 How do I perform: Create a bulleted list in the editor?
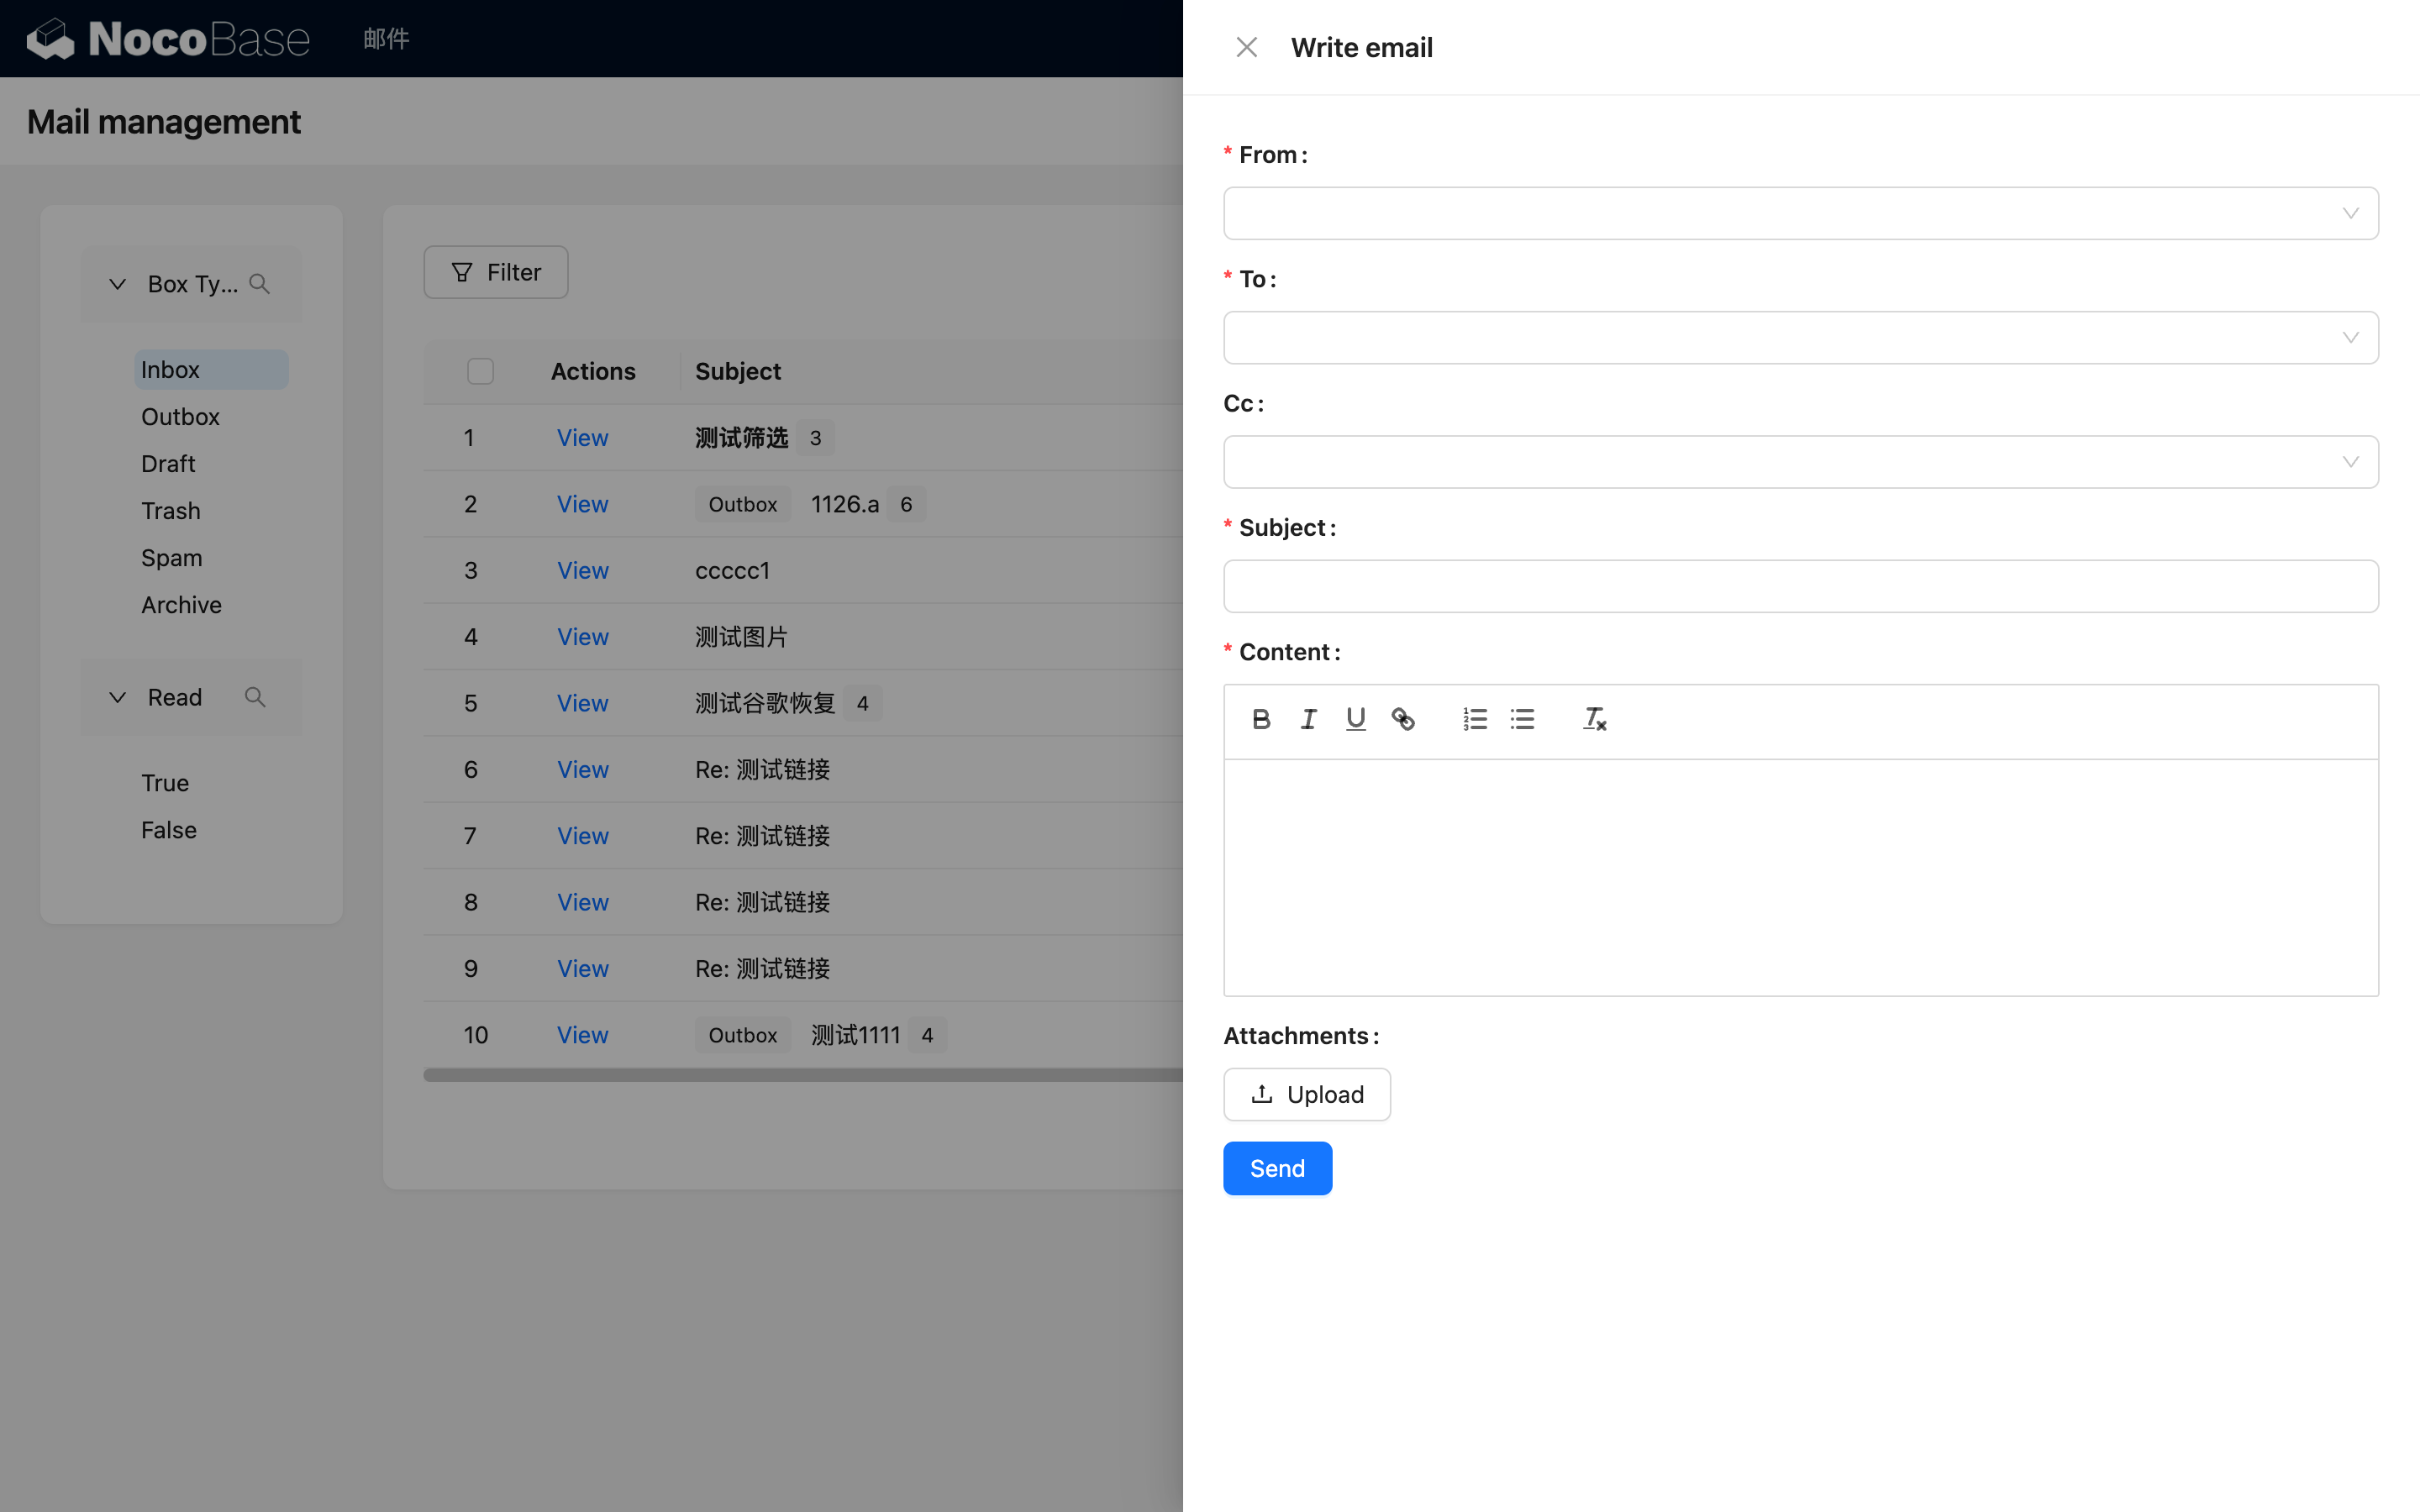1522,719
